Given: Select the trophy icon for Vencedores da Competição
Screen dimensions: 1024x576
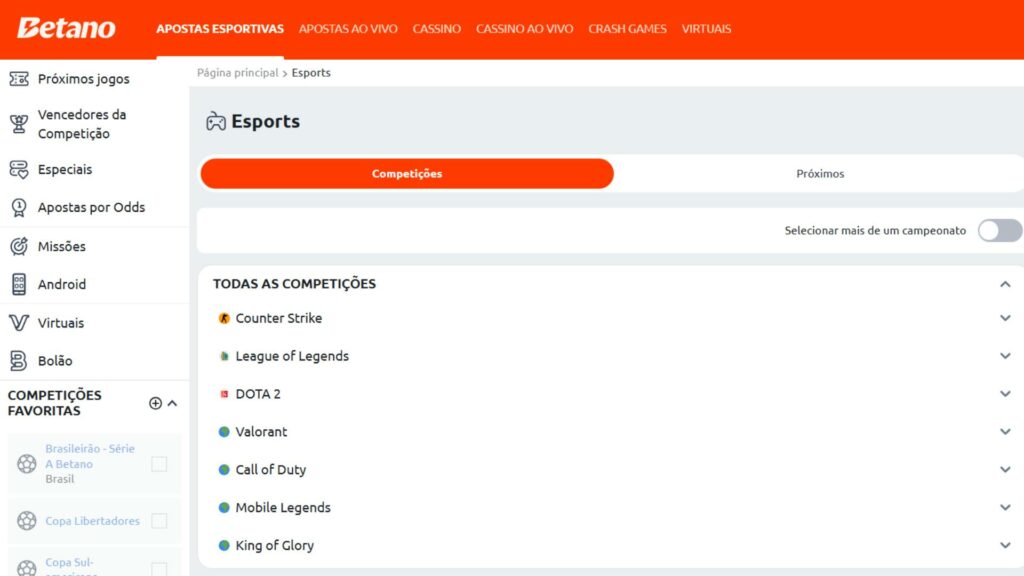Looking at the screenshot, I should click(x=19, y=123).
